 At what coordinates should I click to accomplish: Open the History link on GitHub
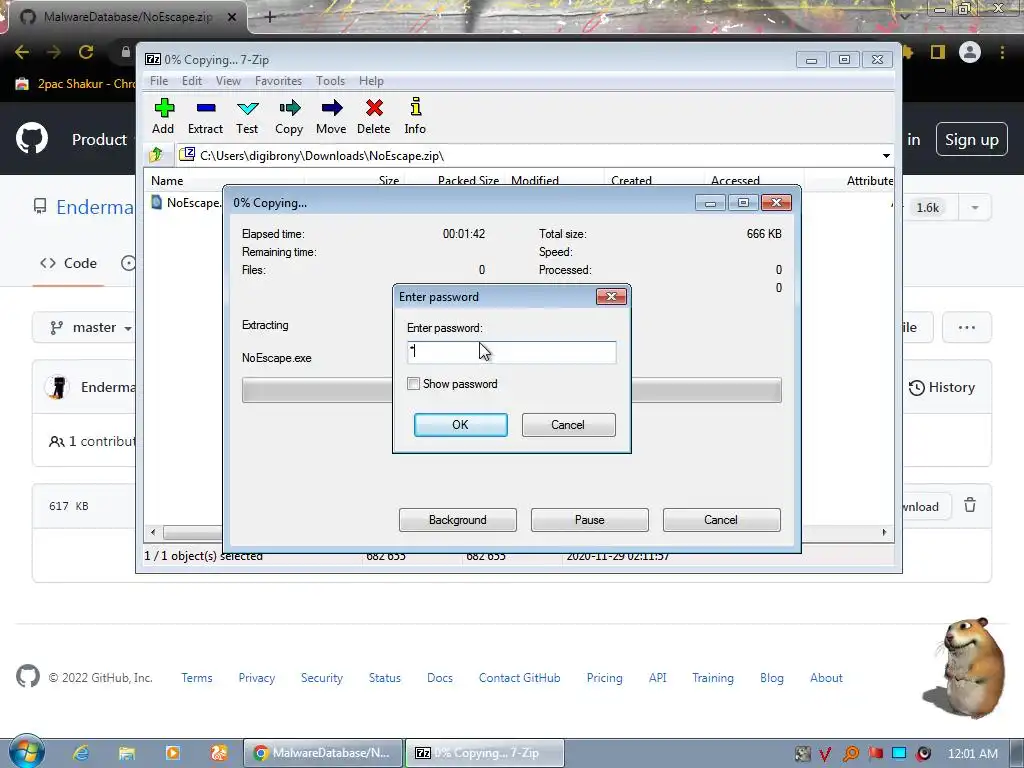coord(942,387)
